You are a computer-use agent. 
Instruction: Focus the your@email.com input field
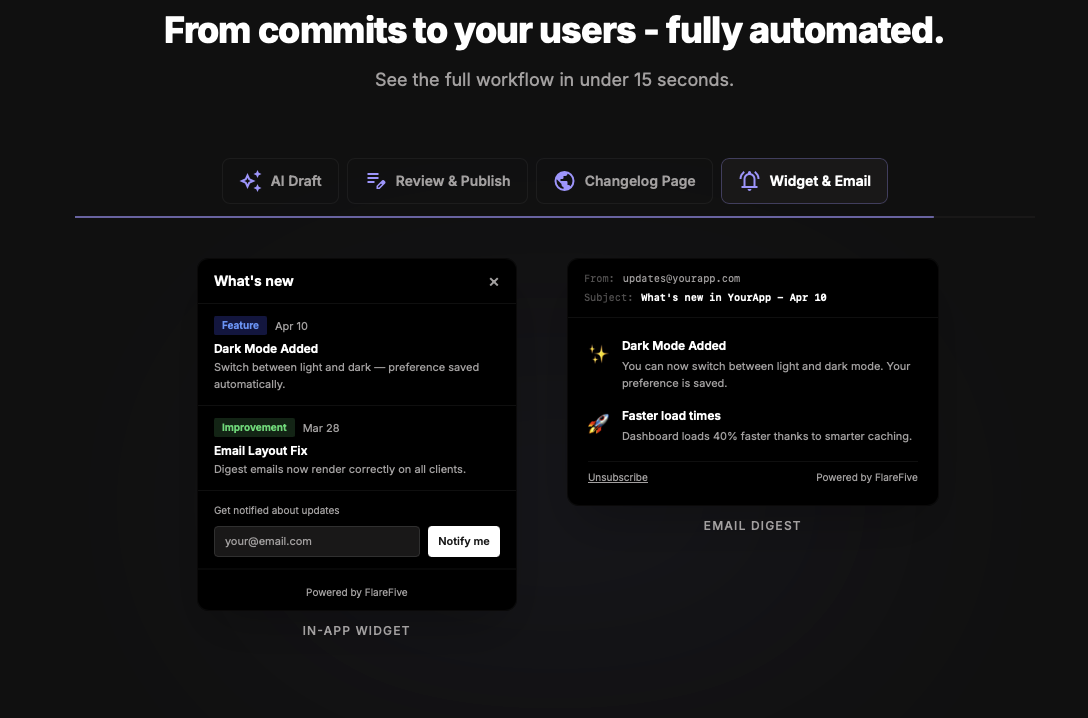coord(316,541)
